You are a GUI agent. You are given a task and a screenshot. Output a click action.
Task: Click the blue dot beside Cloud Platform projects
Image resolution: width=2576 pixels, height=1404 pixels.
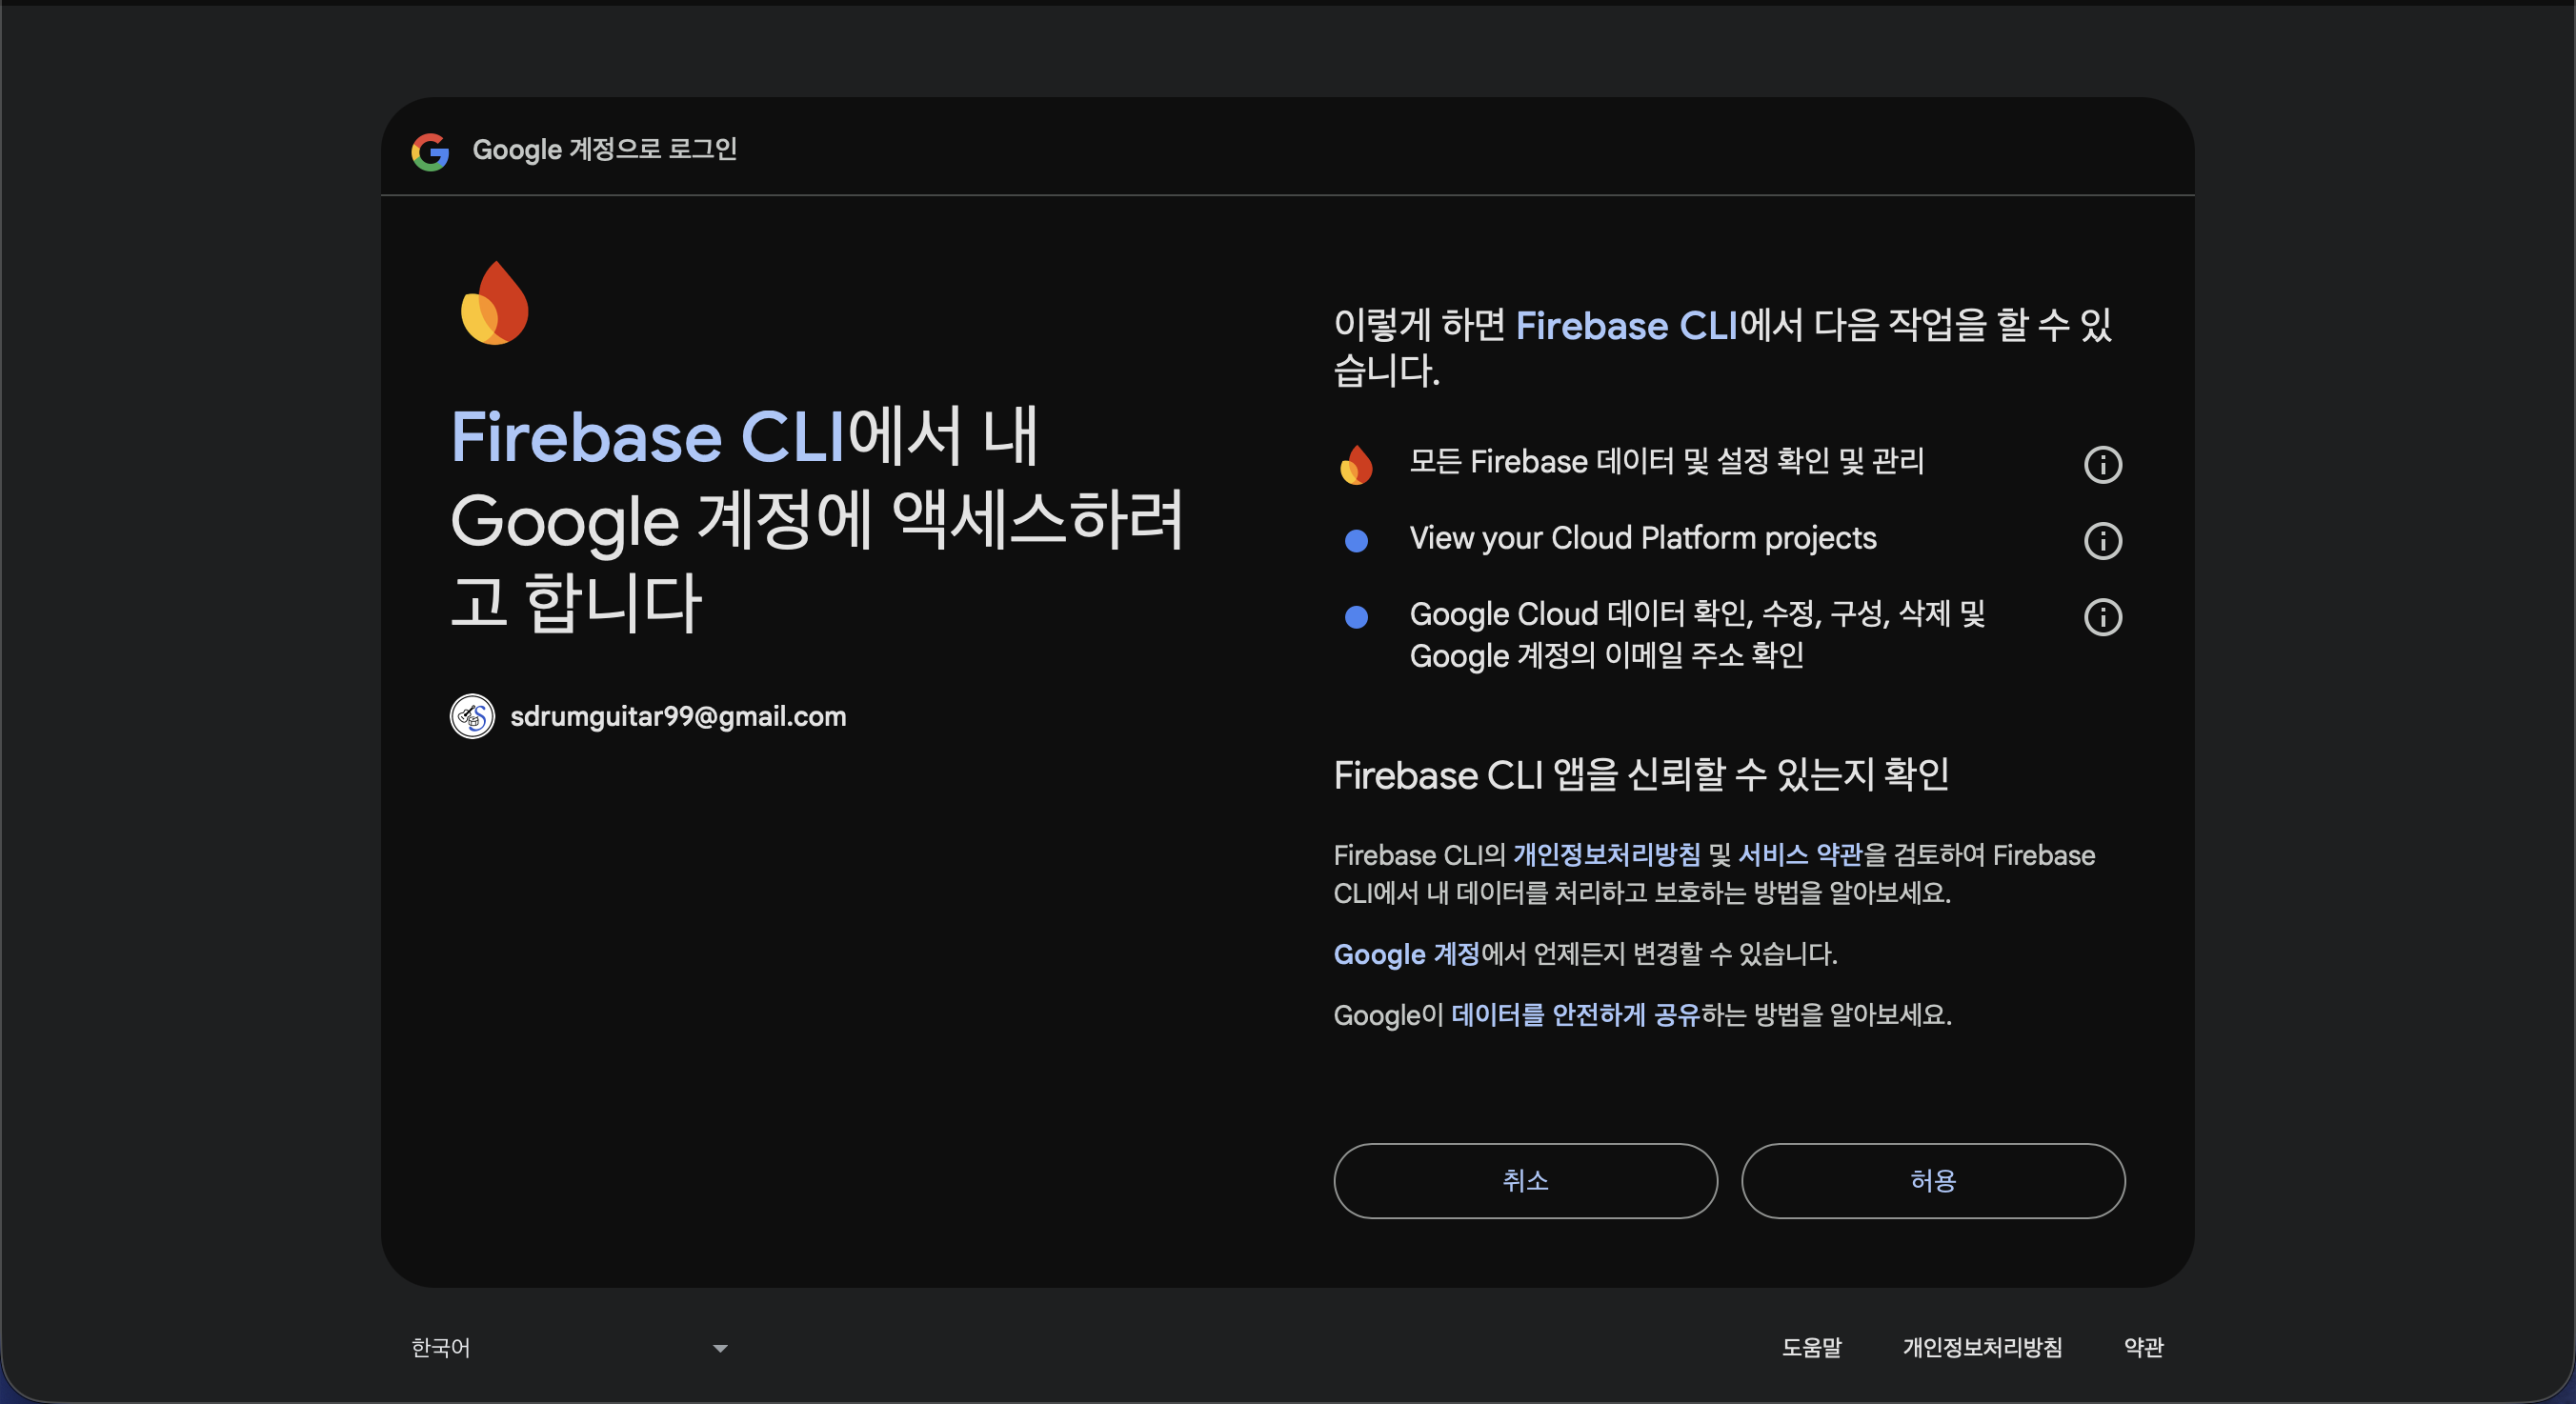click(x=1356, y=541)
